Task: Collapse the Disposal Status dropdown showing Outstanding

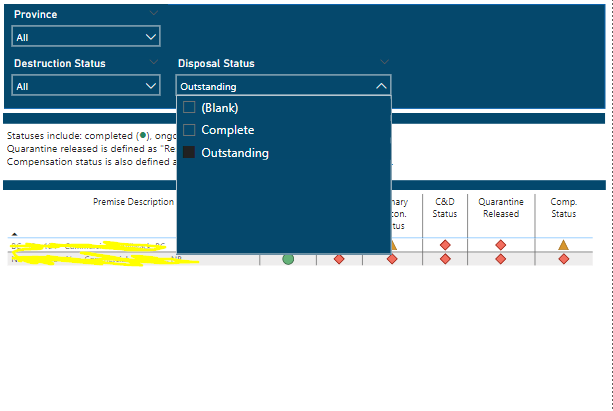Action: pyautogui.click(x=283, y=85)
